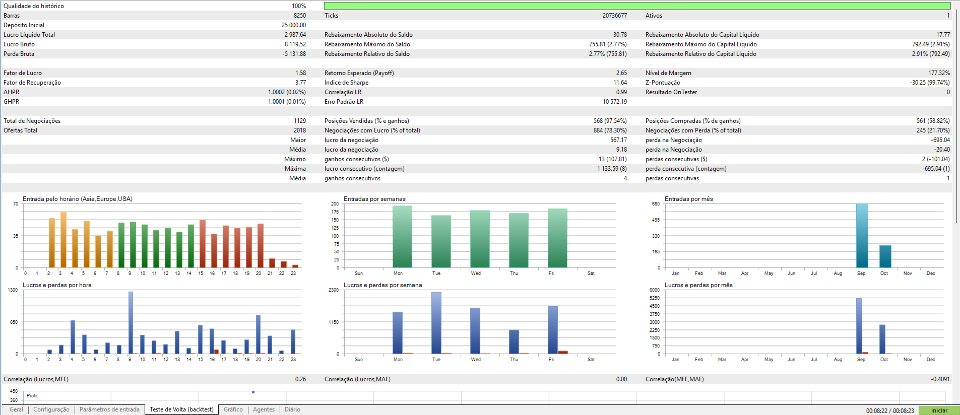The width and height of the screenshot is (960, 415).
Task: Switch to the Geral tab
Action: (x=15, y=409)
